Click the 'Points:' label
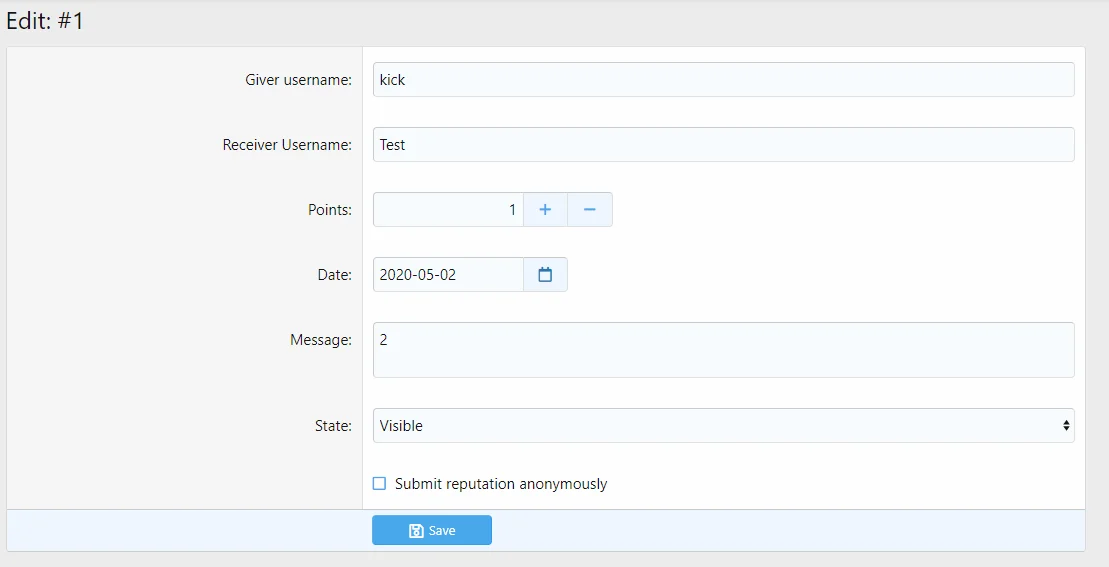 pyautogui.click(x=330, y=210)
